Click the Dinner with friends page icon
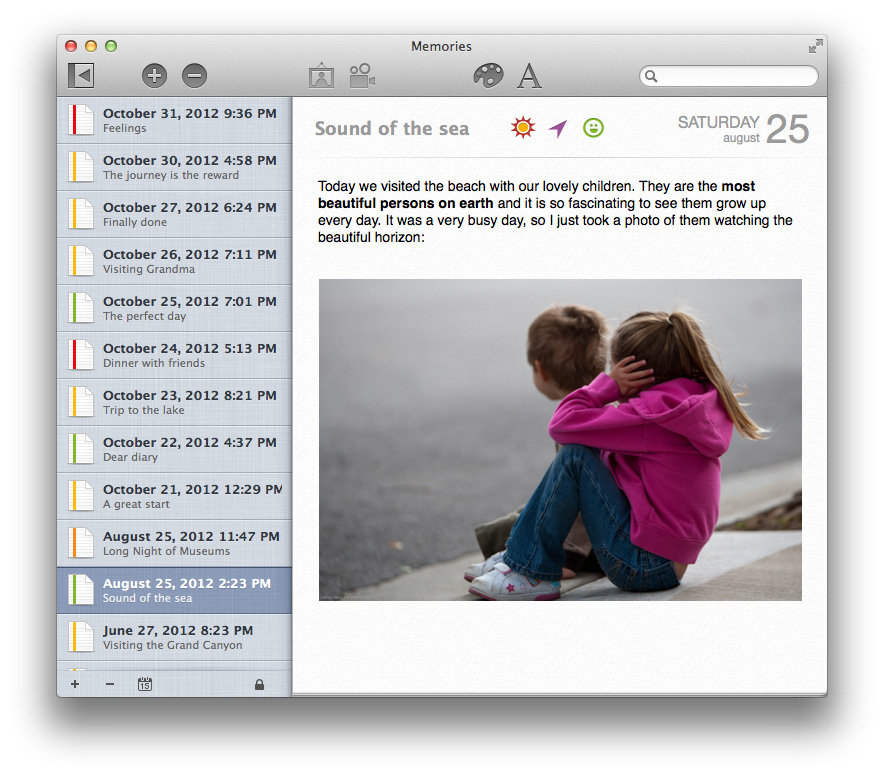Screen dimensions: 884x776 click(81, 355)
